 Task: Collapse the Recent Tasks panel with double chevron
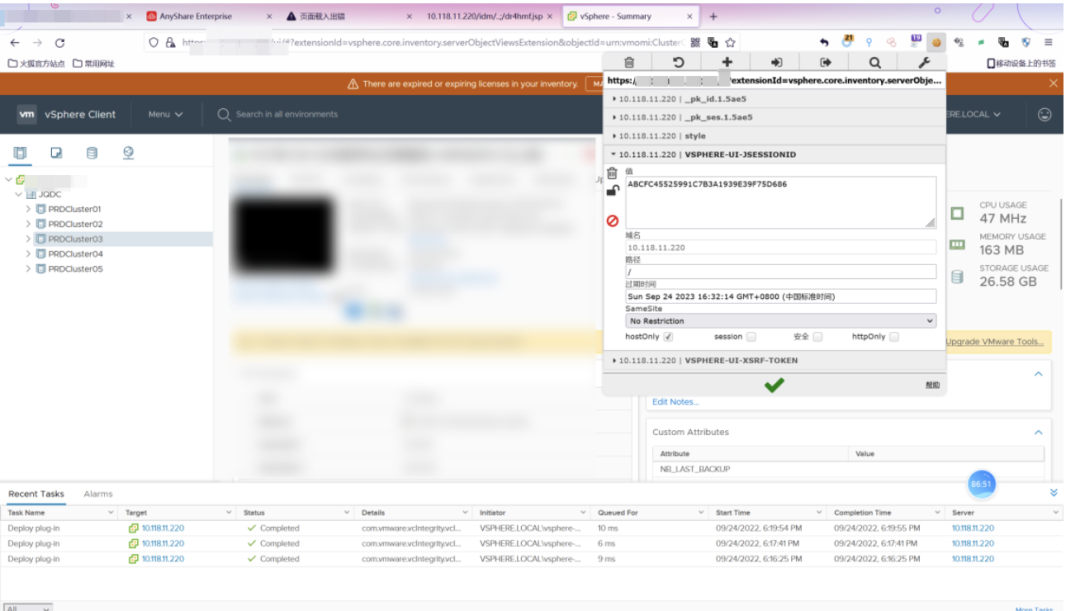point(1053,493)
